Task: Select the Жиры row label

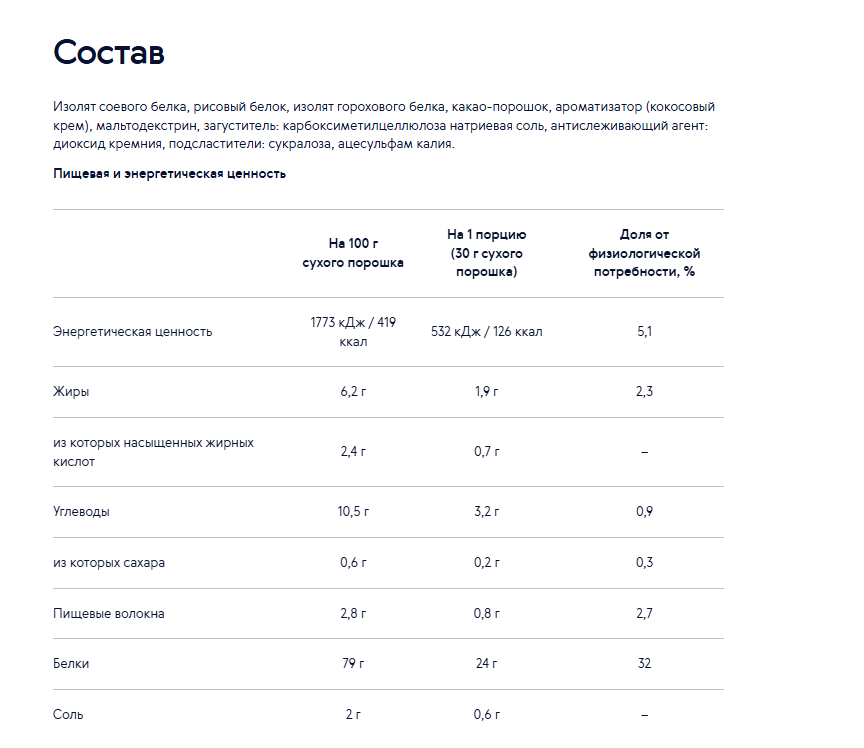Action: (71, 392)
